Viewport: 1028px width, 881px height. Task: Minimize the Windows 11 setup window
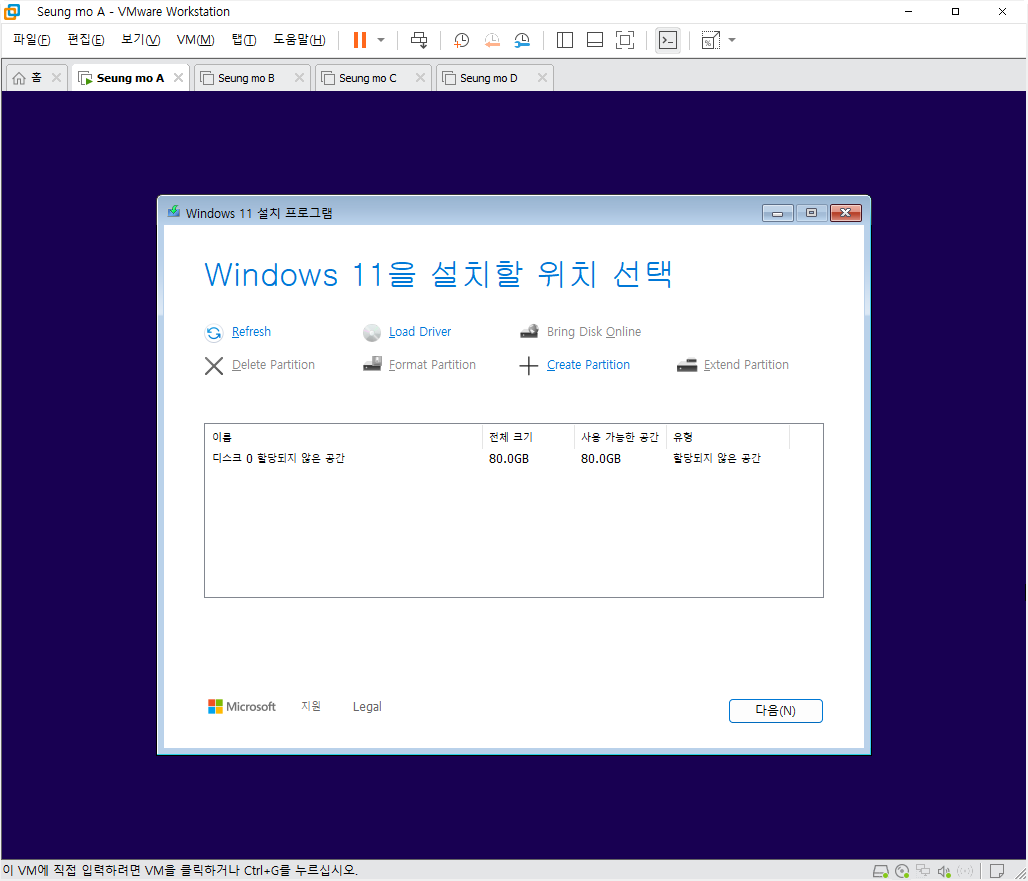(x=778, y=213)
